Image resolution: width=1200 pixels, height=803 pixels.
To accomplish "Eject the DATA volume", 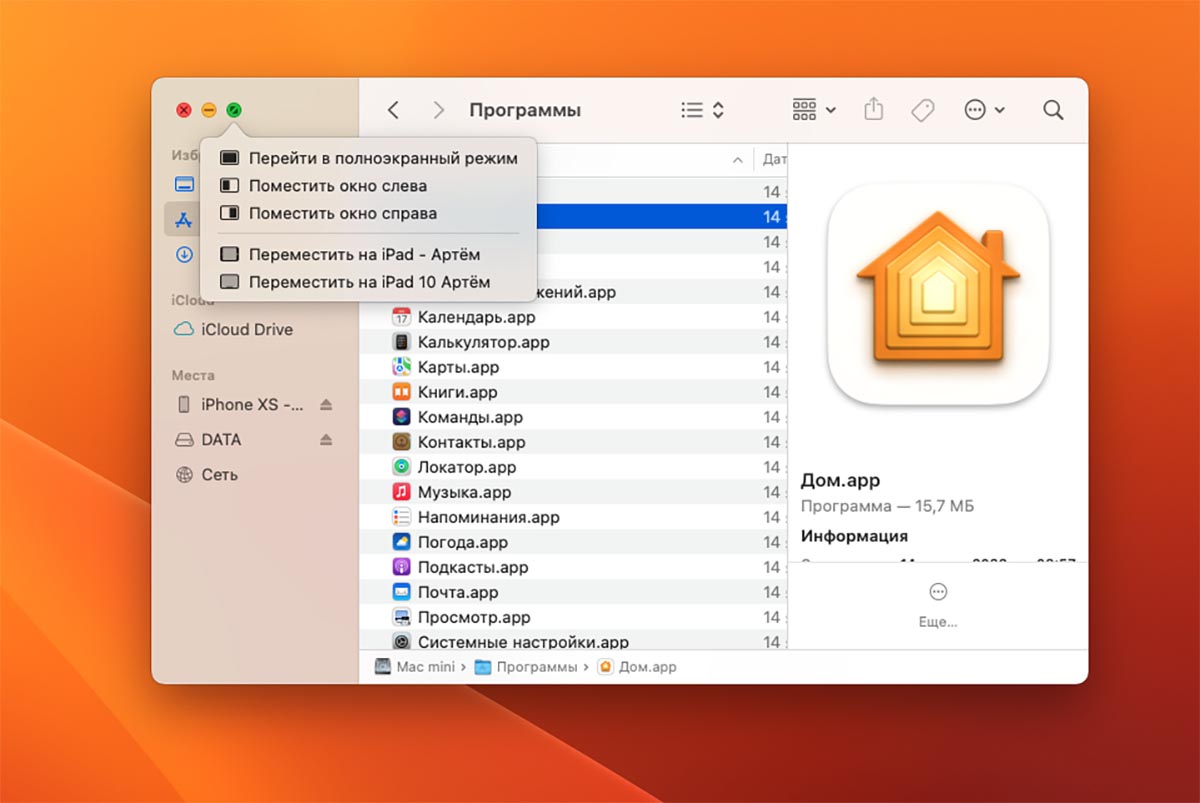I will click(325, 440).
